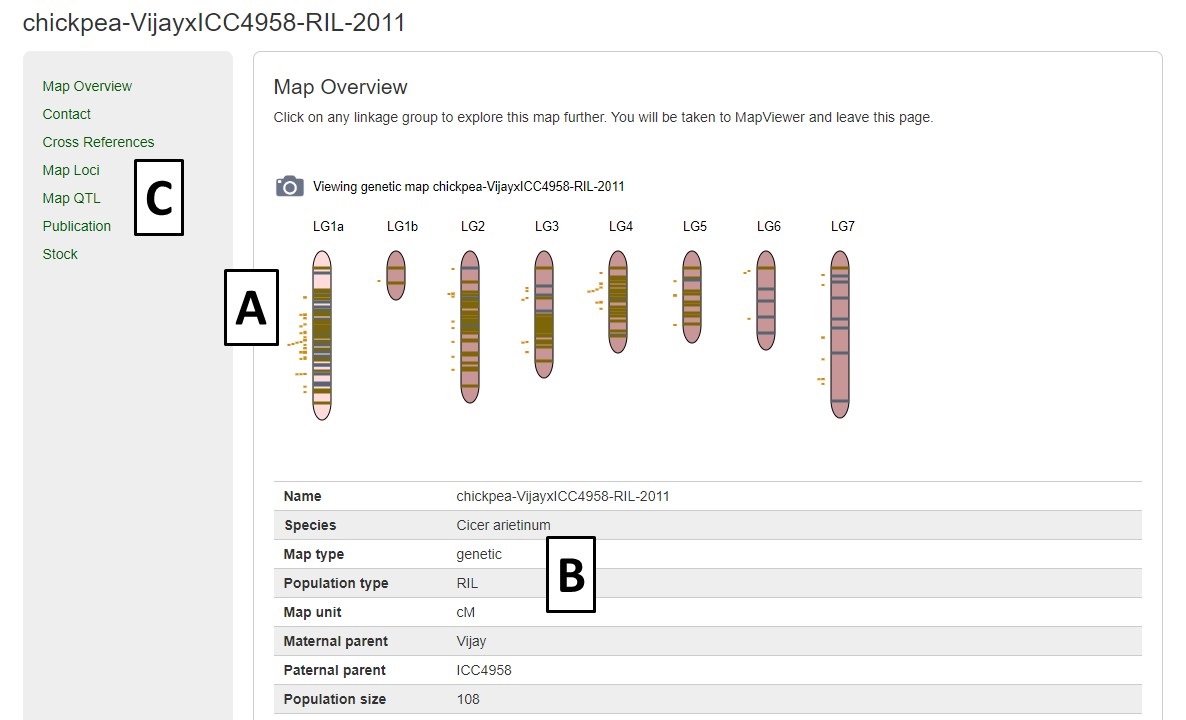The height and width of the screenshot is (720, 1186).
Task: Open linkage group LG3 chromosome
Action: pyautogui.click(x=544, y=314)
